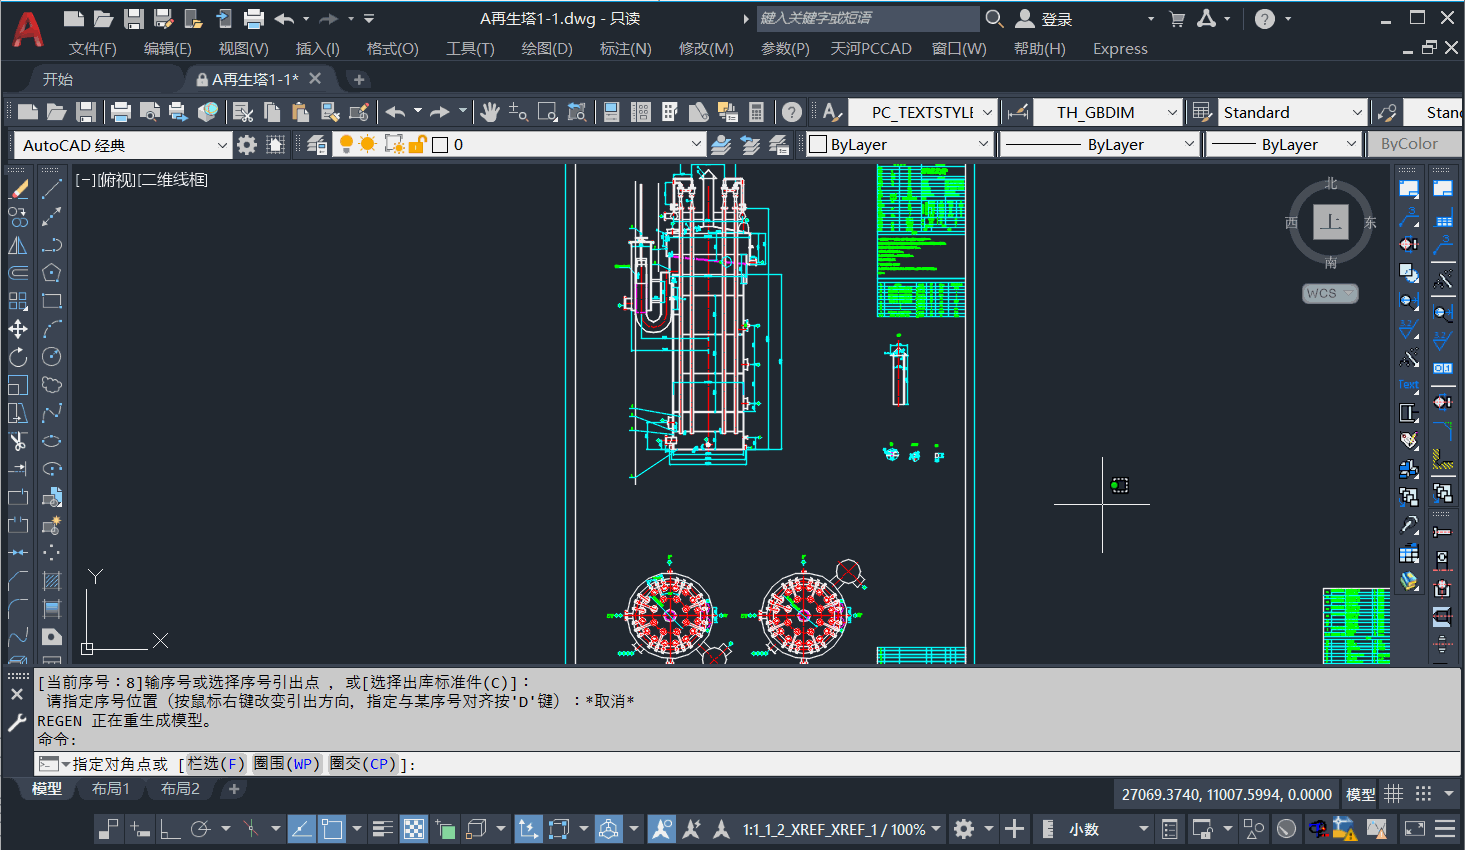Image resolution: width=1465 pixels, height=850 pixels.
Task: Open the ByLayer color control swatch
Action: (899, 145)
